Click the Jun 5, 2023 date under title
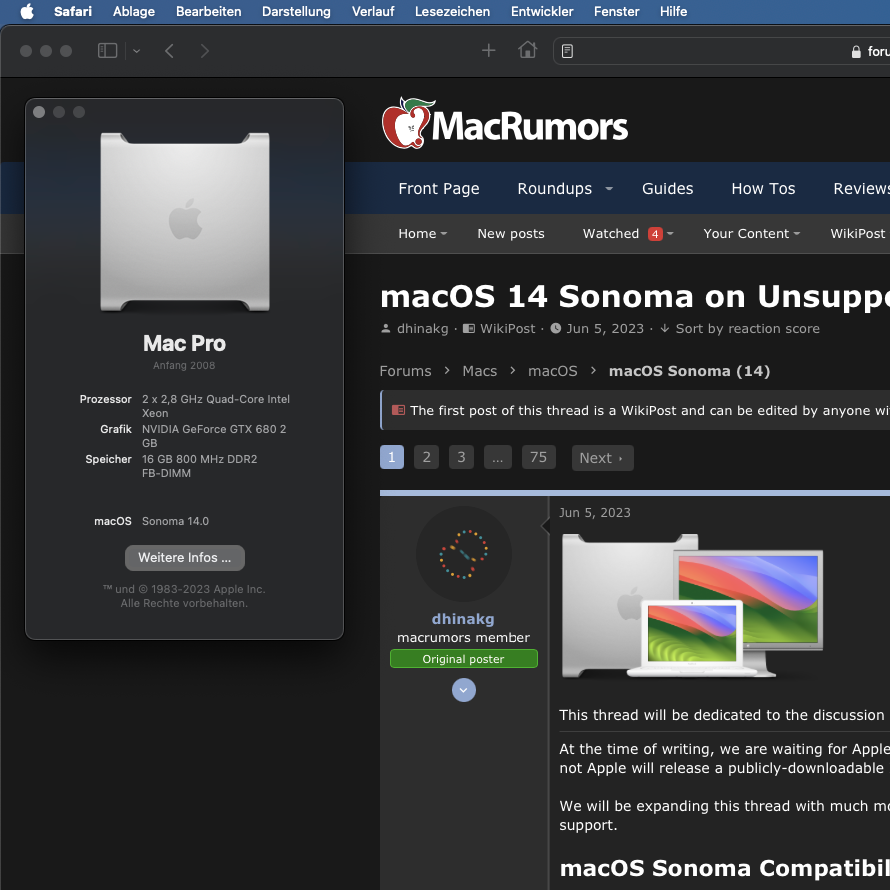This screenshot has height=890, width=890. 605,329
